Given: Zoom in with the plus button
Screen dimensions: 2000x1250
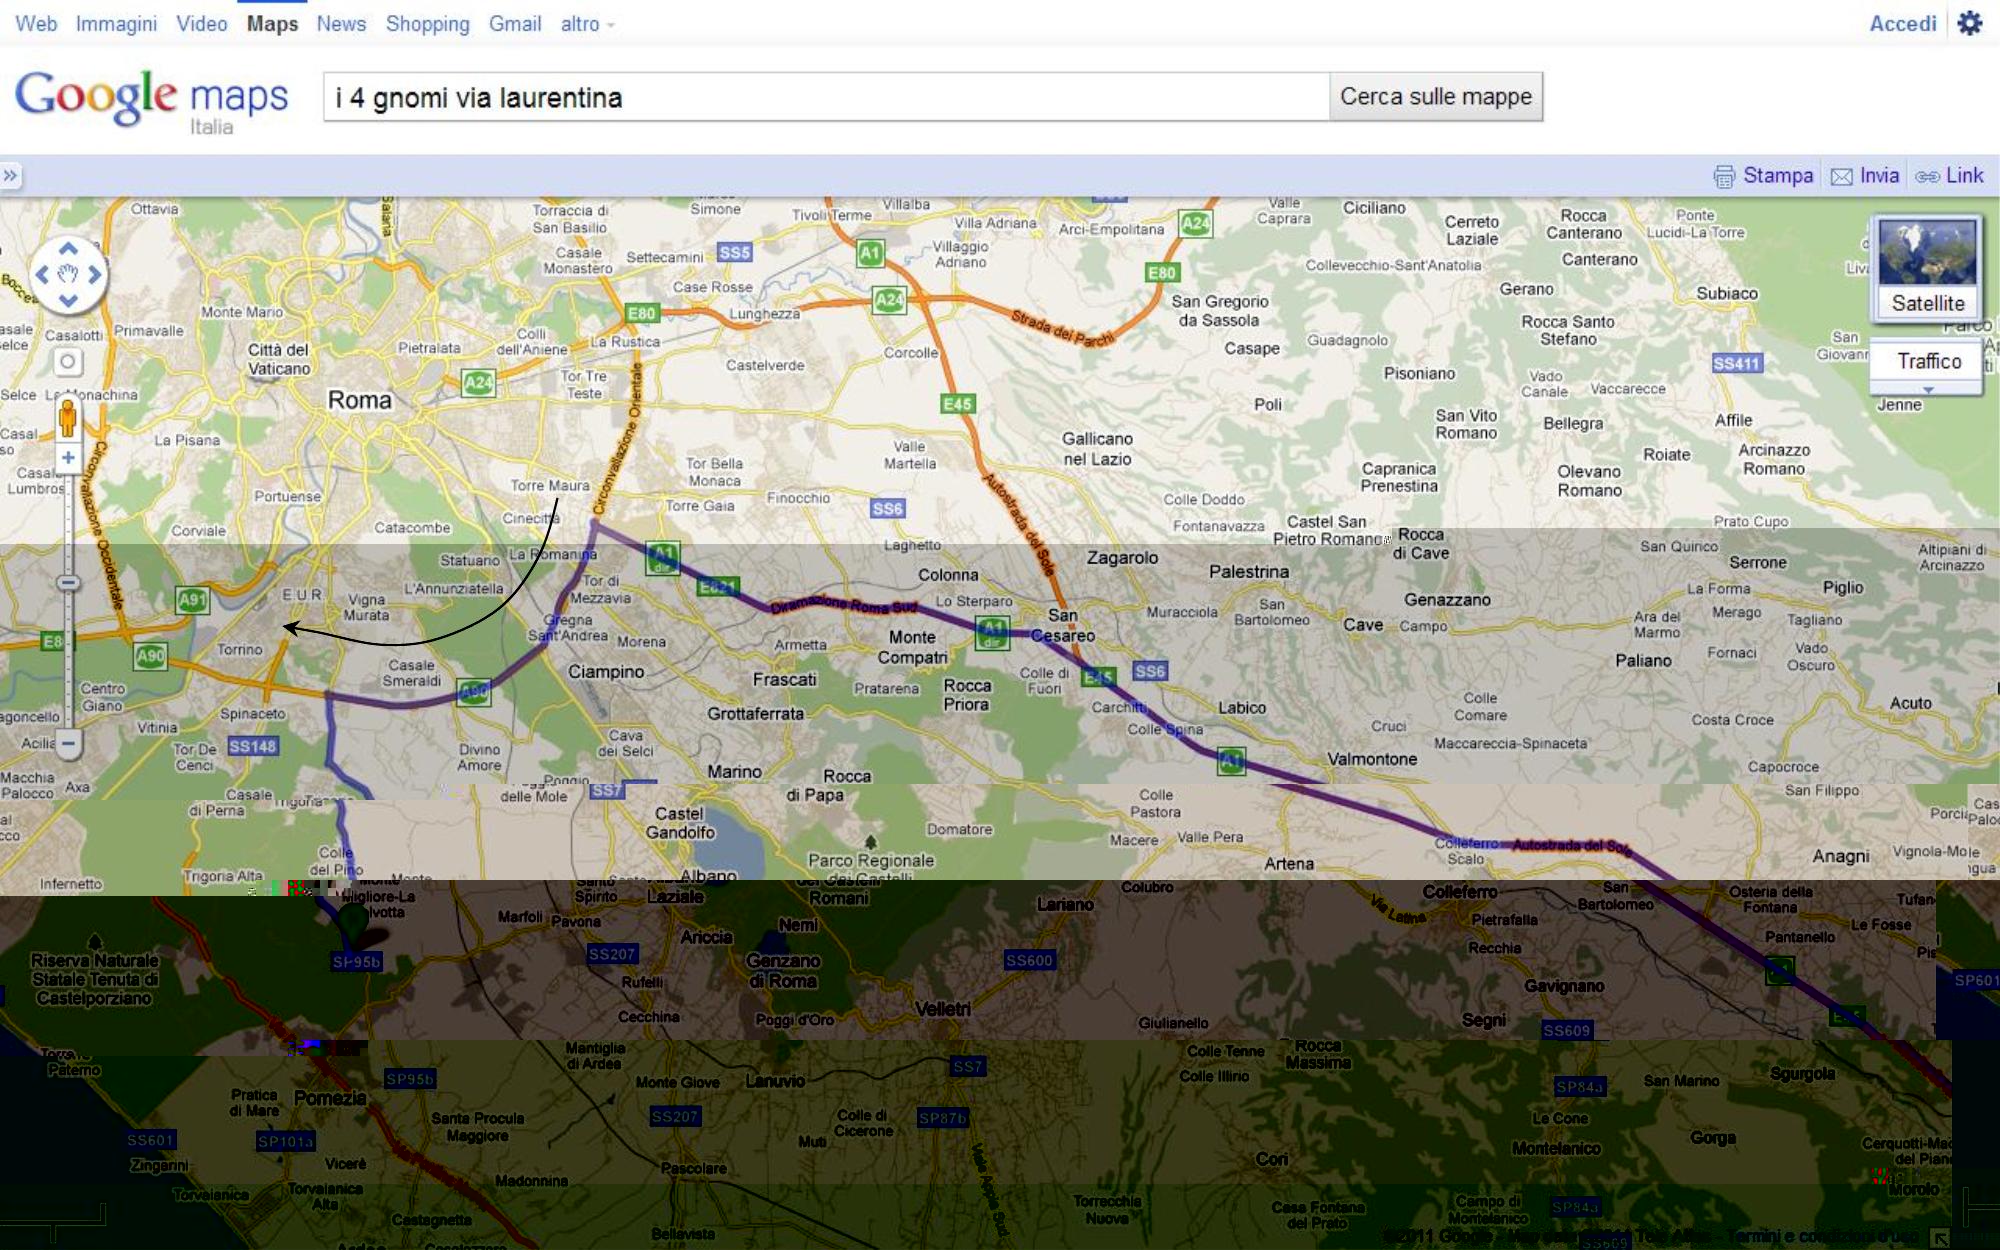Looking at the screenshot, I should [68, 458].
